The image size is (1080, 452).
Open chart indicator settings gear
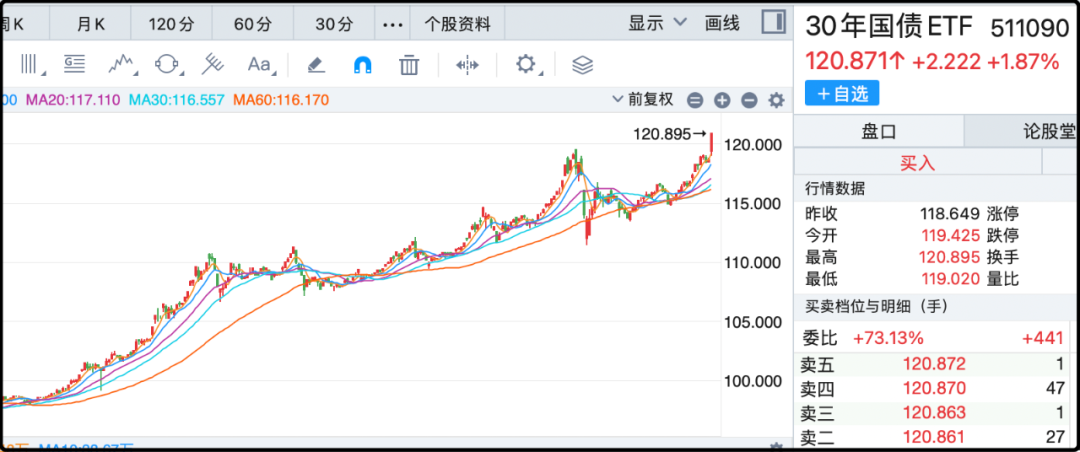point(776,100)
